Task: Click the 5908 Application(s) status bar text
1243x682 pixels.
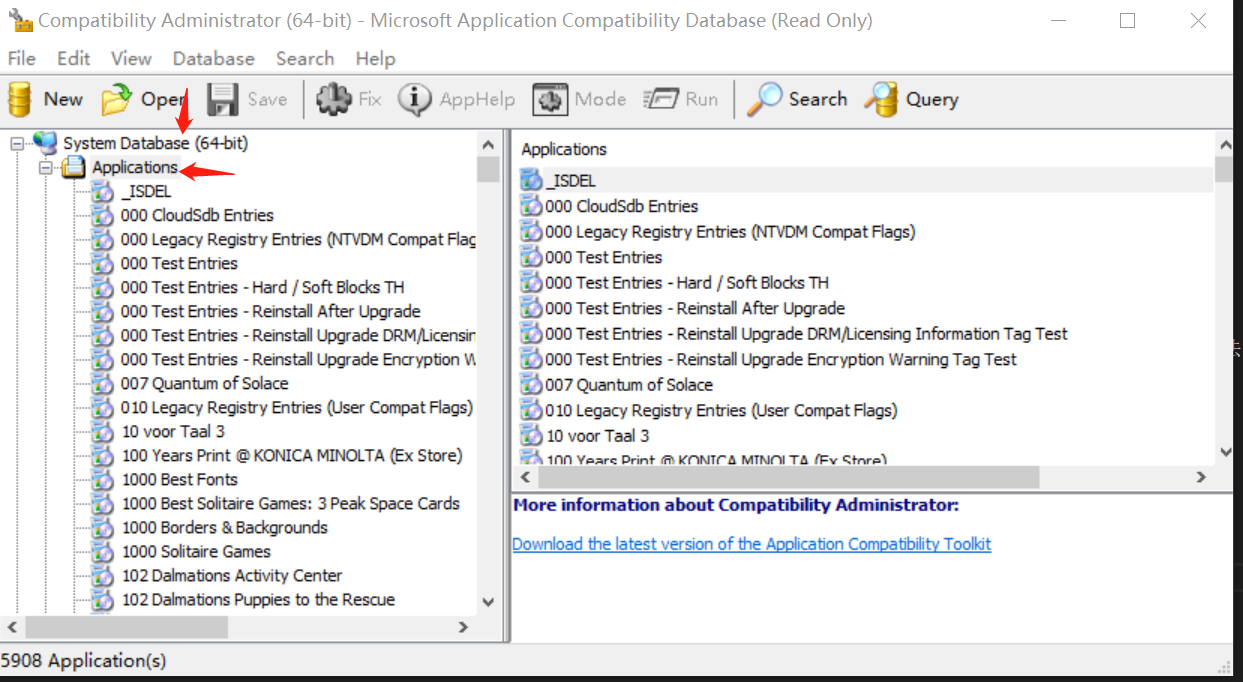Action: click(84, 660)
